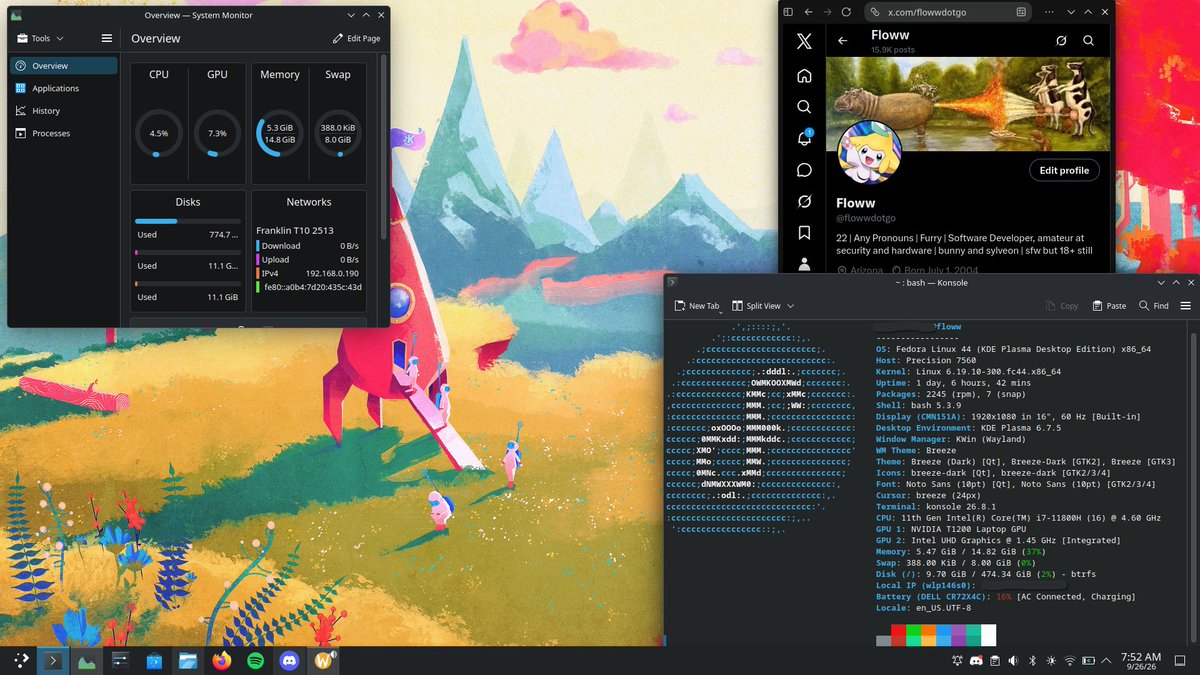This screenshot has width=1200, height=675.
Task: Select History in System Monitor sidebar
Action: [64, 111]
